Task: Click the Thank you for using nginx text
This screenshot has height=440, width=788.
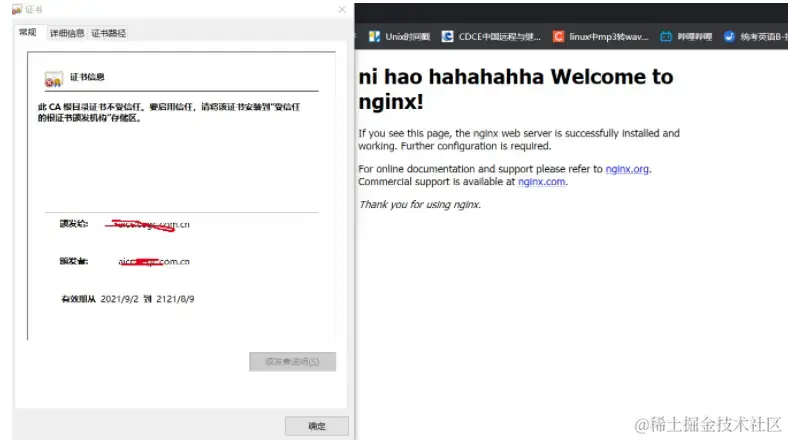Action: pos(420,204)
